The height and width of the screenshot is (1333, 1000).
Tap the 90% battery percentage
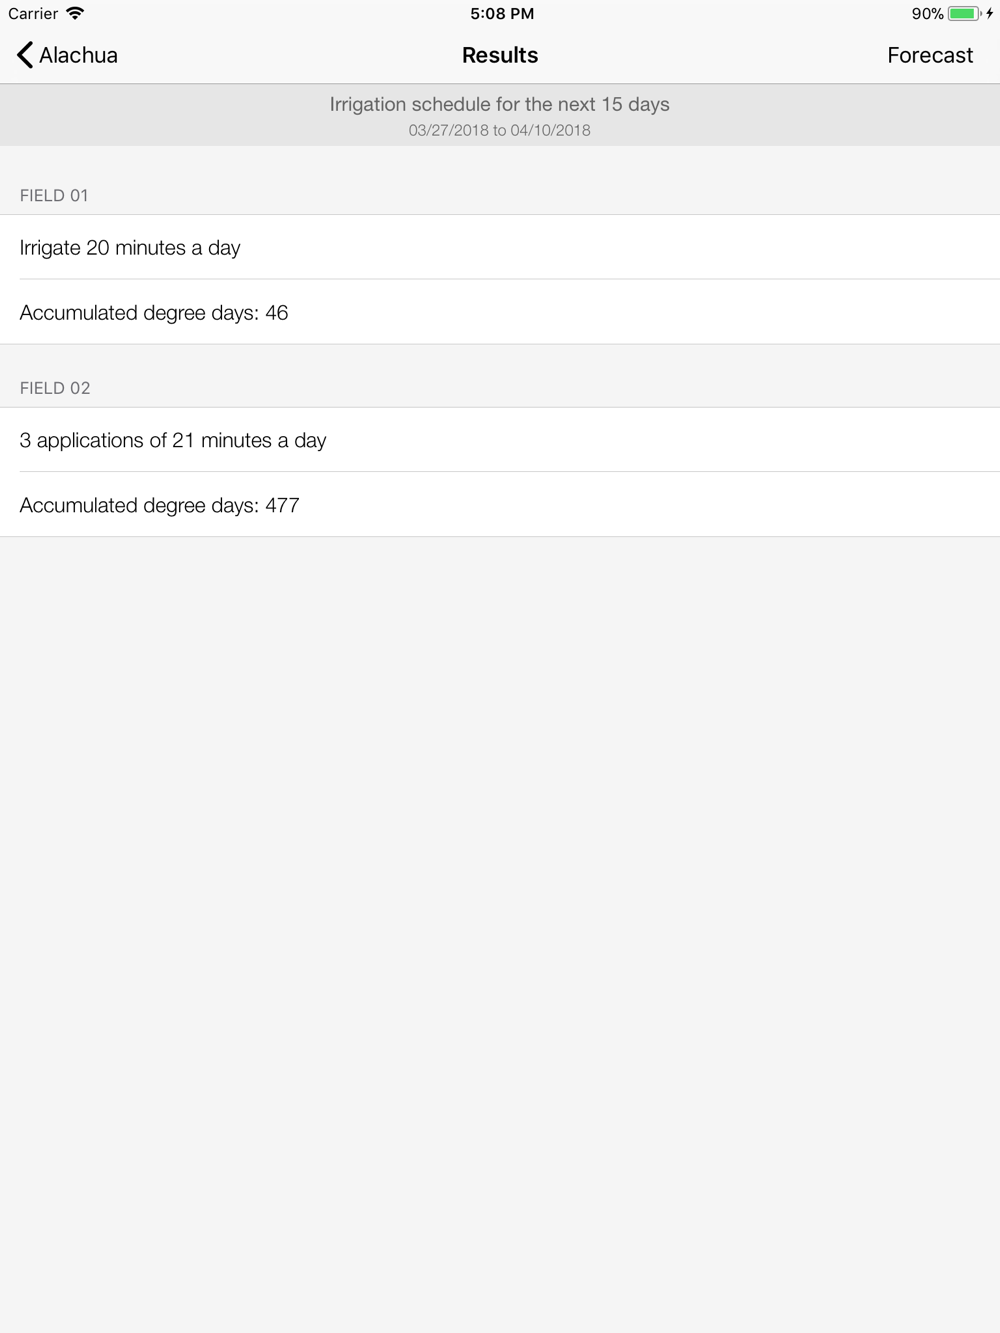(927, 14)
